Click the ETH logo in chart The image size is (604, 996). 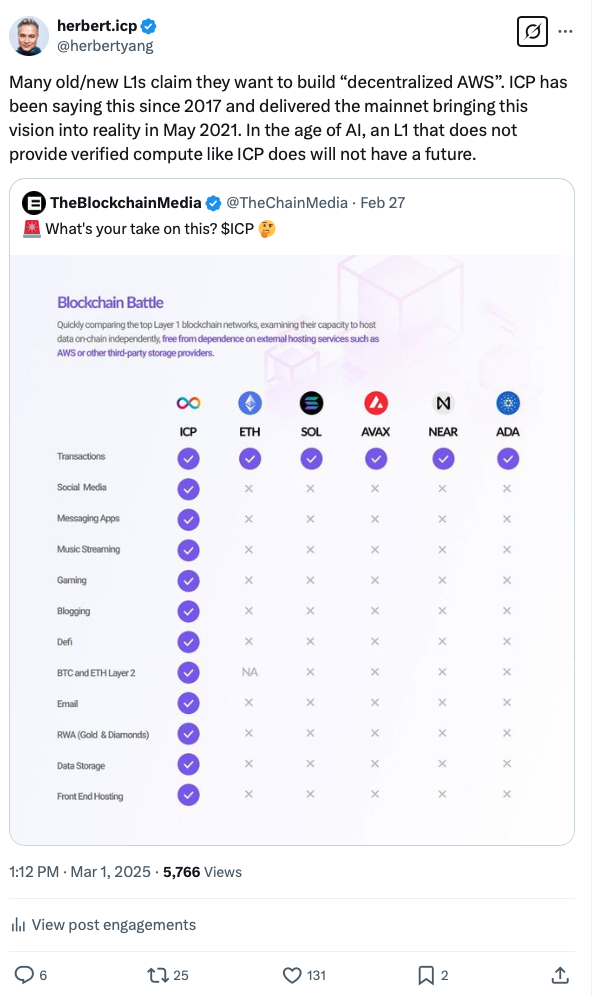250,403
